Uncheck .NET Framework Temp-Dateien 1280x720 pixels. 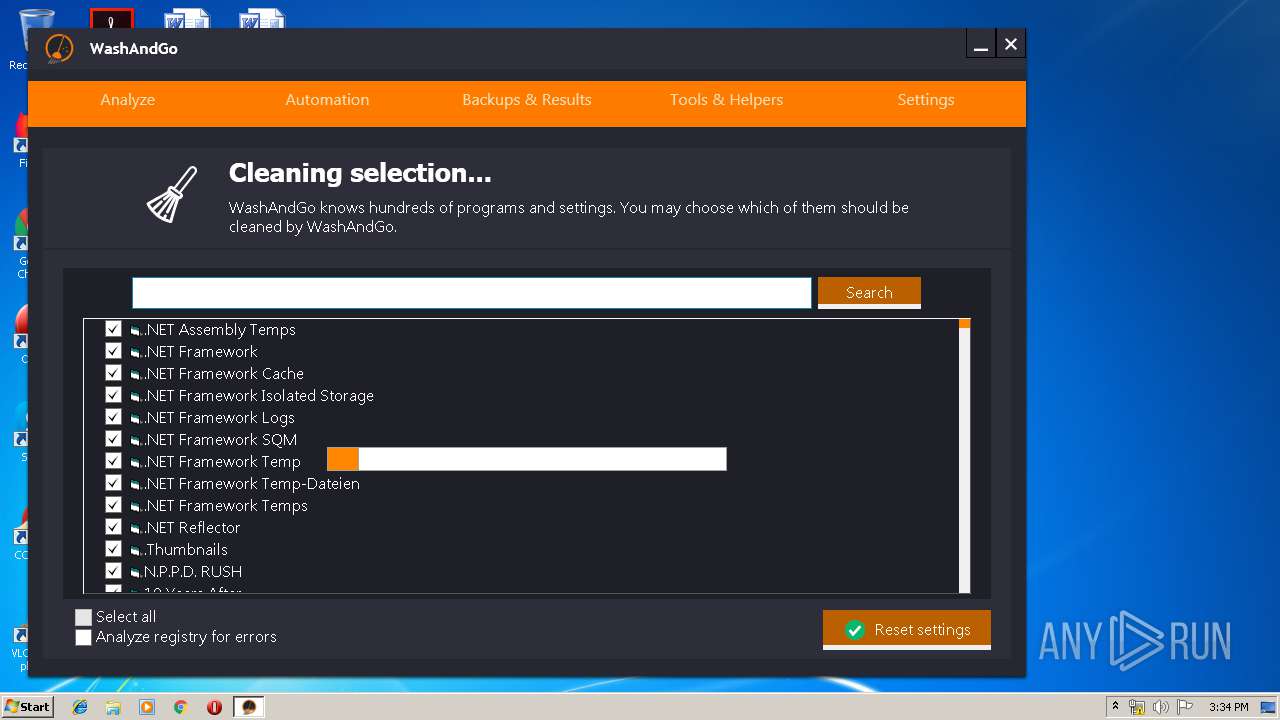coord(113,483)
